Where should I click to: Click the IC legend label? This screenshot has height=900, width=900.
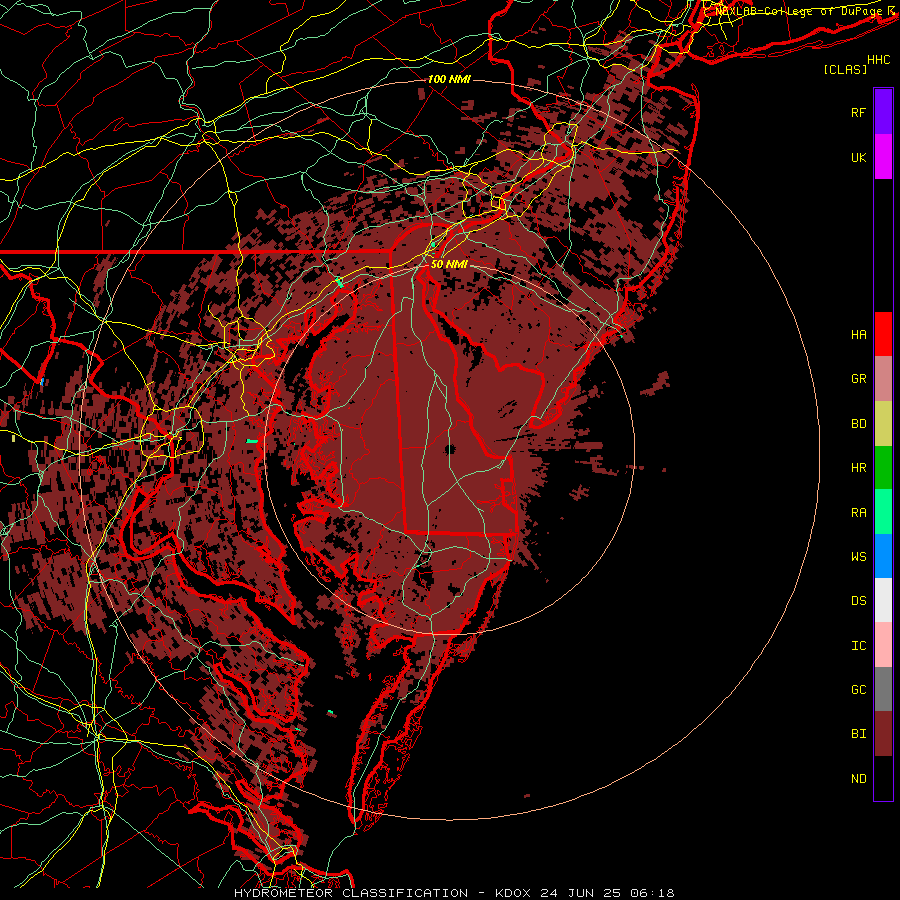[x=858, y=646]
